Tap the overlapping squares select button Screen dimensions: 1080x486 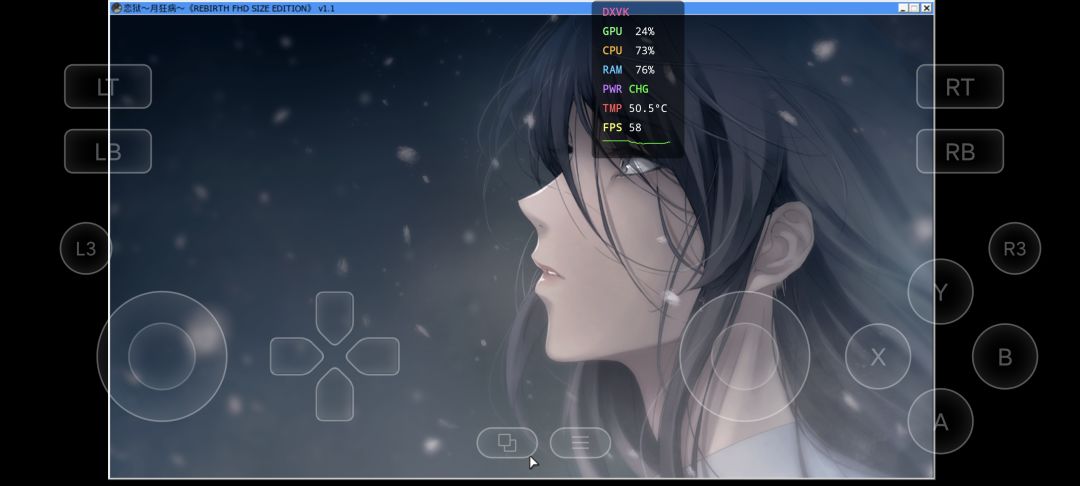click(507, 443)
